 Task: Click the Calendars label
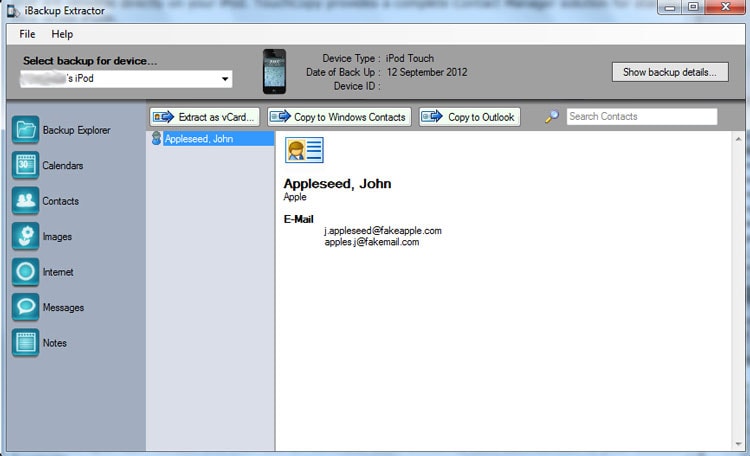(63, 166)
